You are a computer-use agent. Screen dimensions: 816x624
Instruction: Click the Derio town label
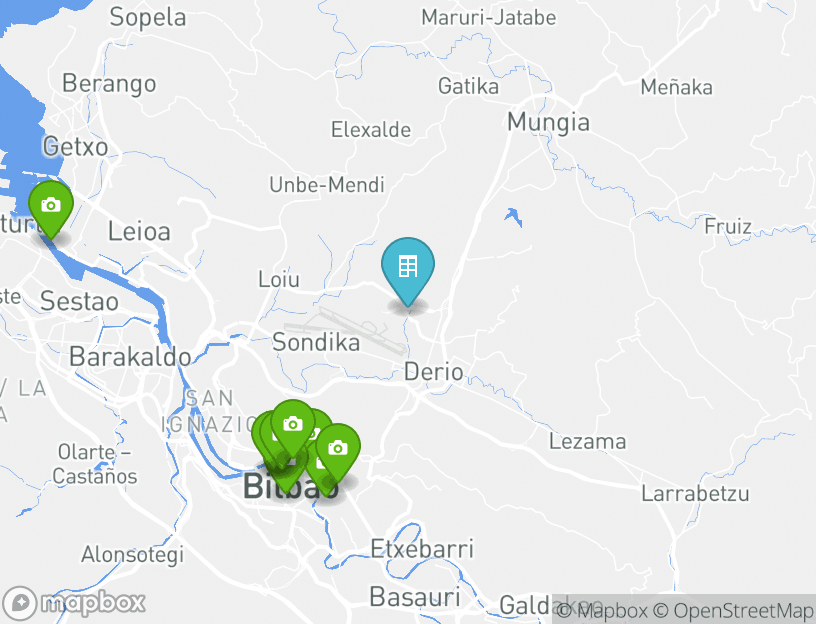tap(434, 372)
